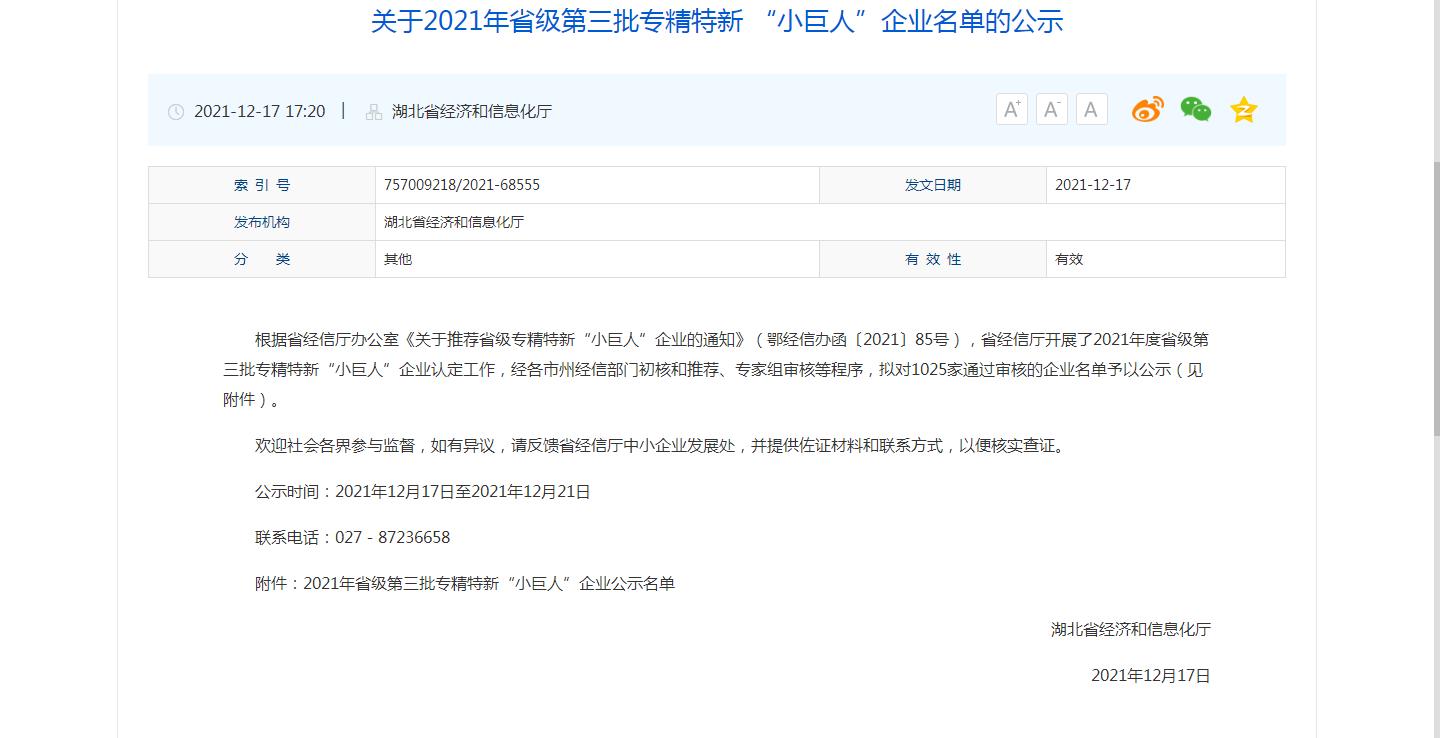Click contact phone 027 - 87236658

click(x=392, y=537)
